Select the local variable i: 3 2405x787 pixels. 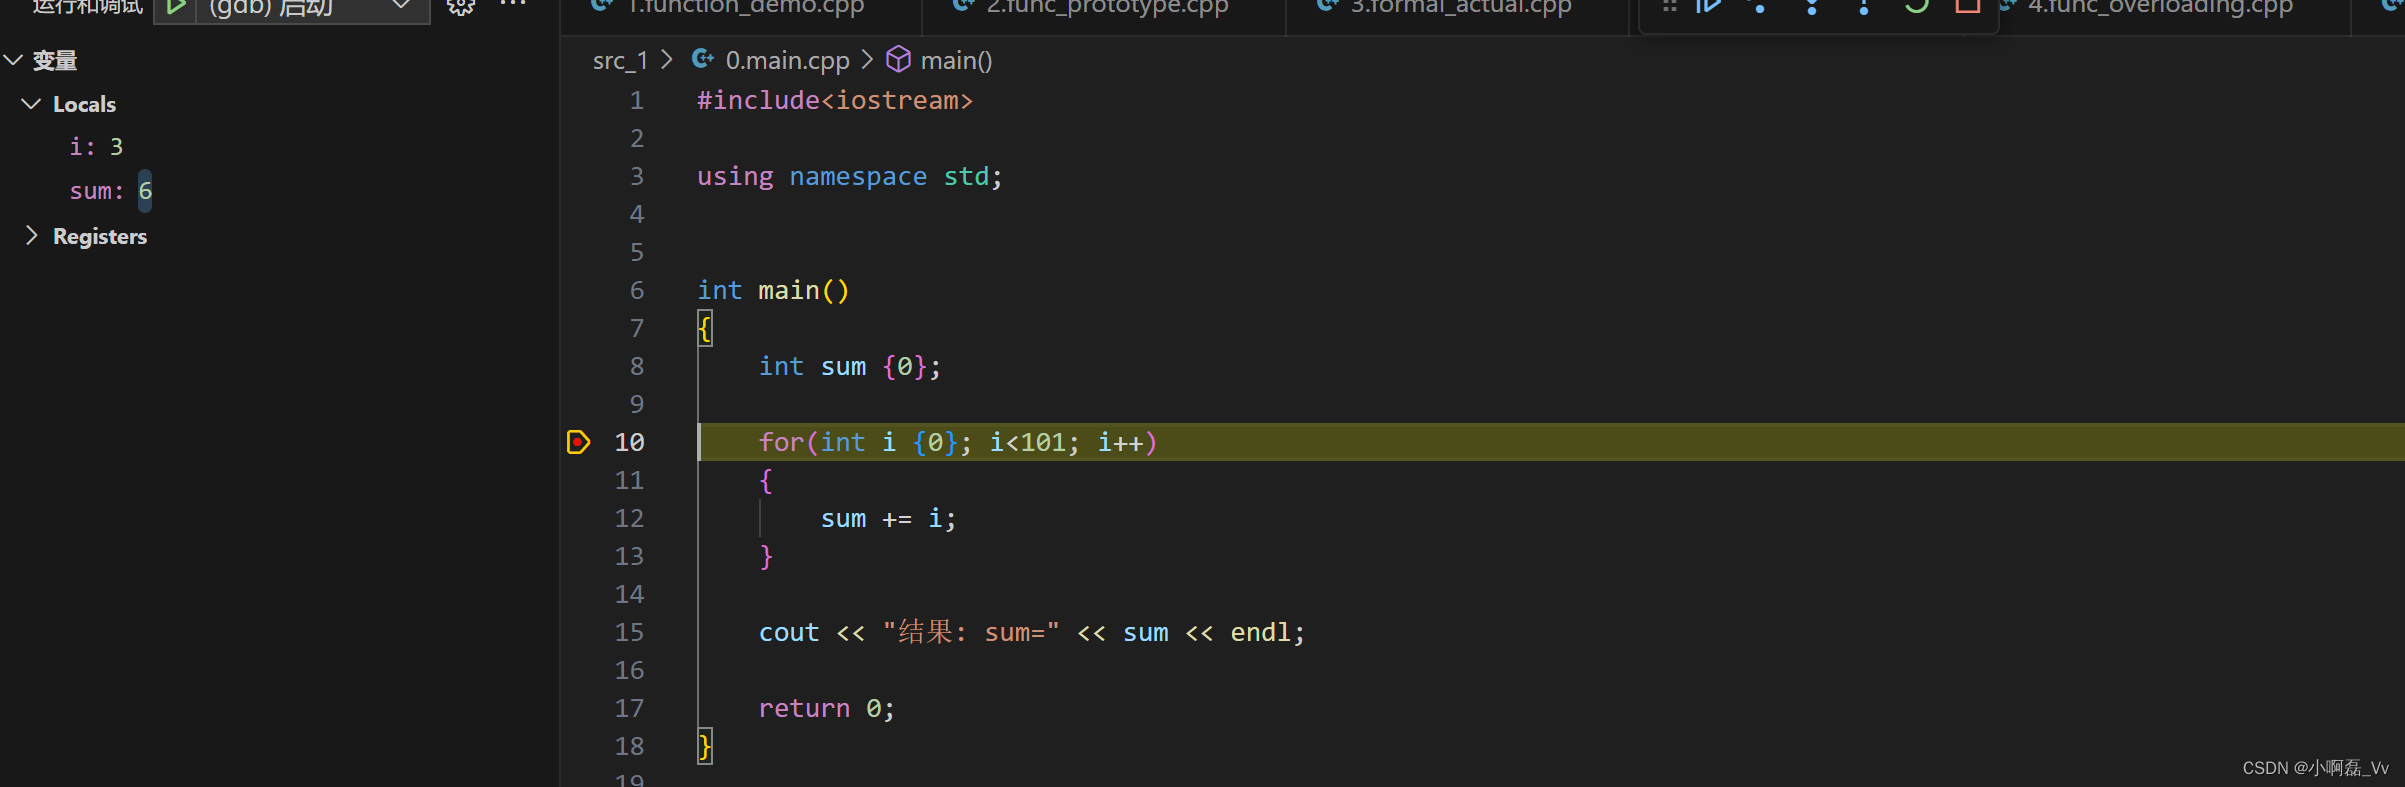point(96,147)
